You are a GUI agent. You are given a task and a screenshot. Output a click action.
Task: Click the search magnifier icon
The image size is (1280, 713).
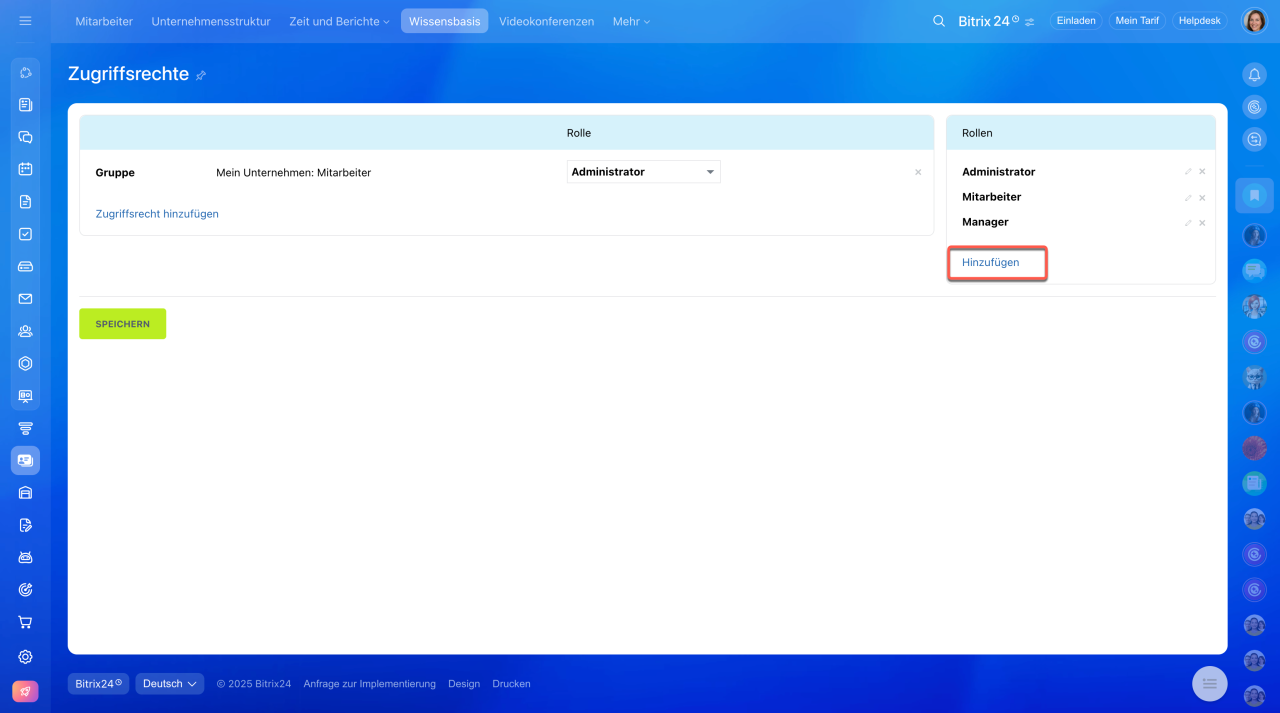click(x=938, y=21)
